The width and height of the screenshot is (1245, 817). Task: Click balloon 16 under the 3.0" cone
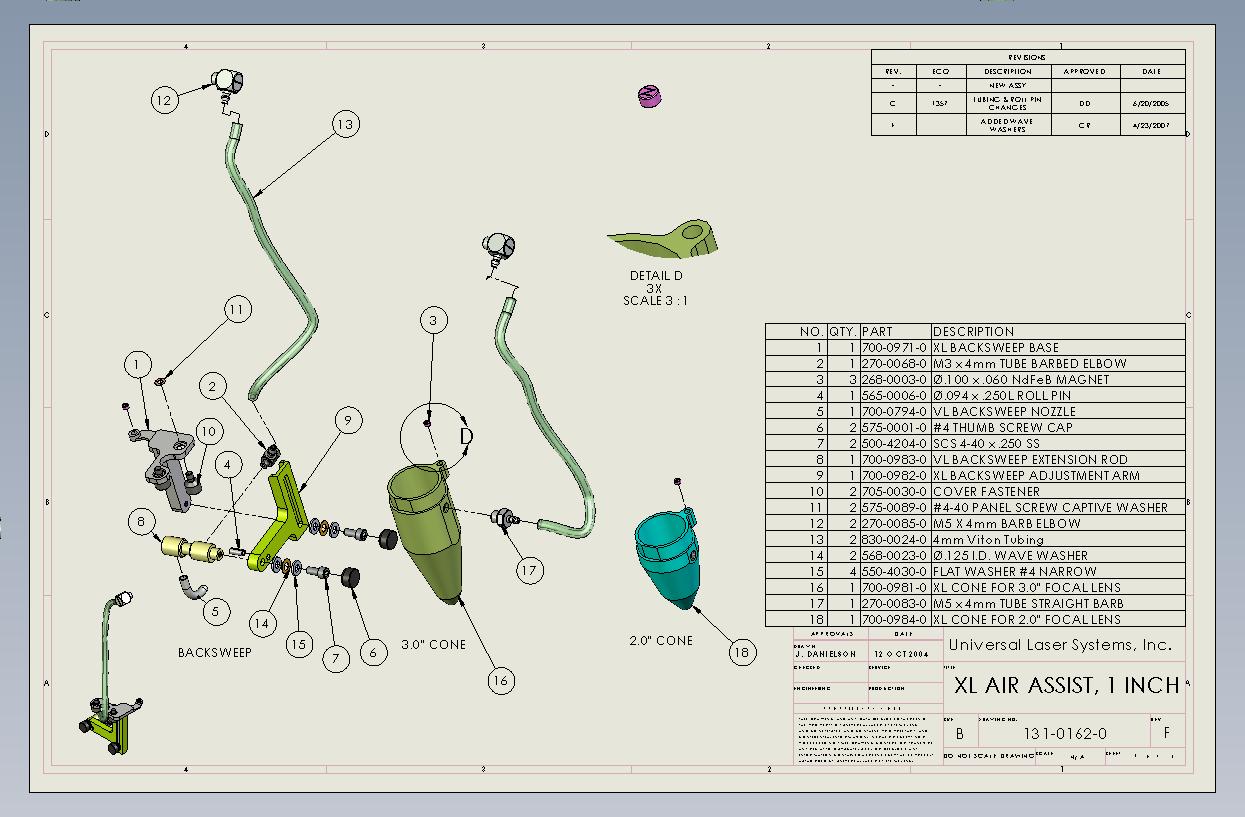[x=501, y=681]
